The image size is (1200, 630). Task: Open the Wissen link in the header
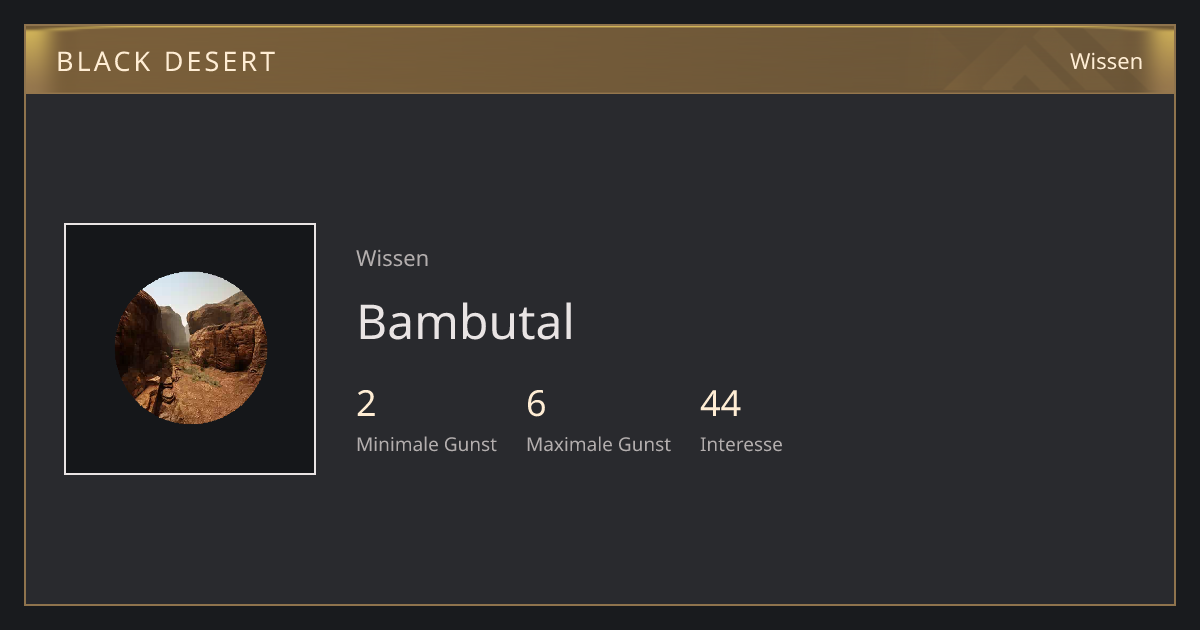pyautogui.click(x=1106, y=61)
